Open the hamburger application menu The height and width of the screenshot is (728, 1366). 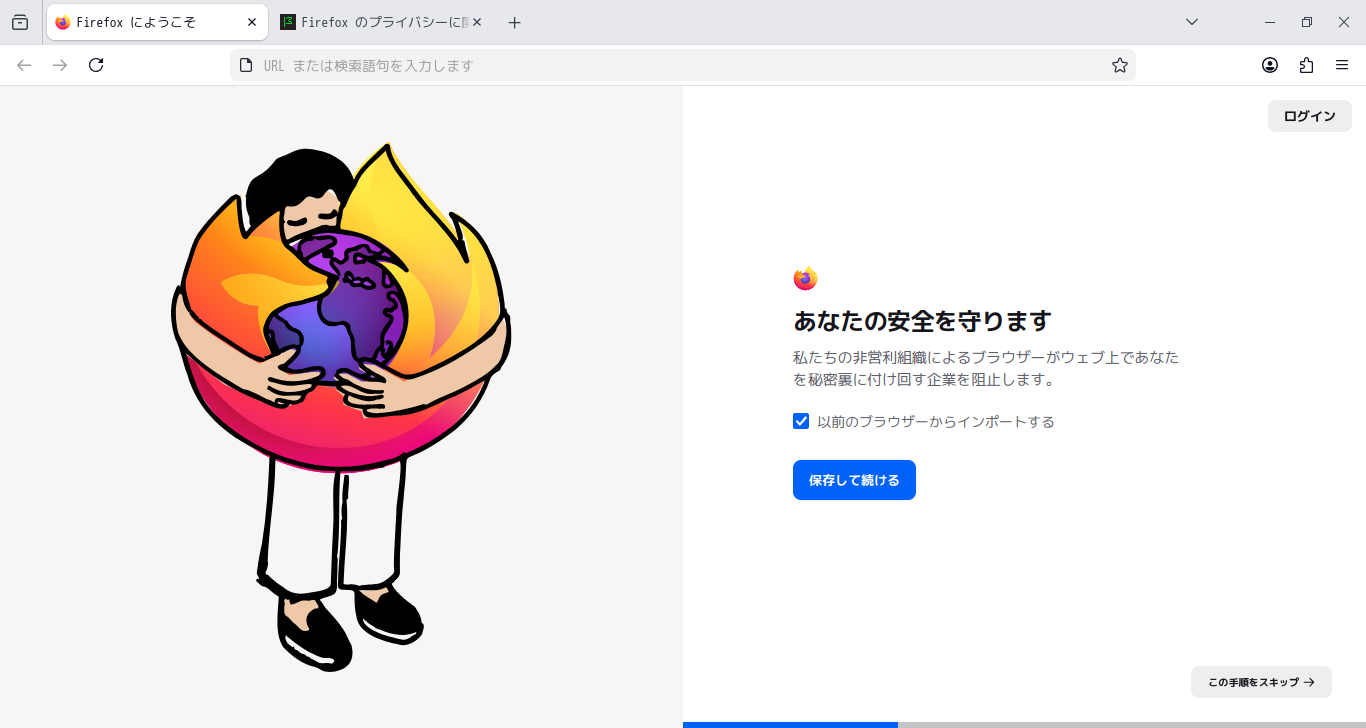[x=1342, y=65]
